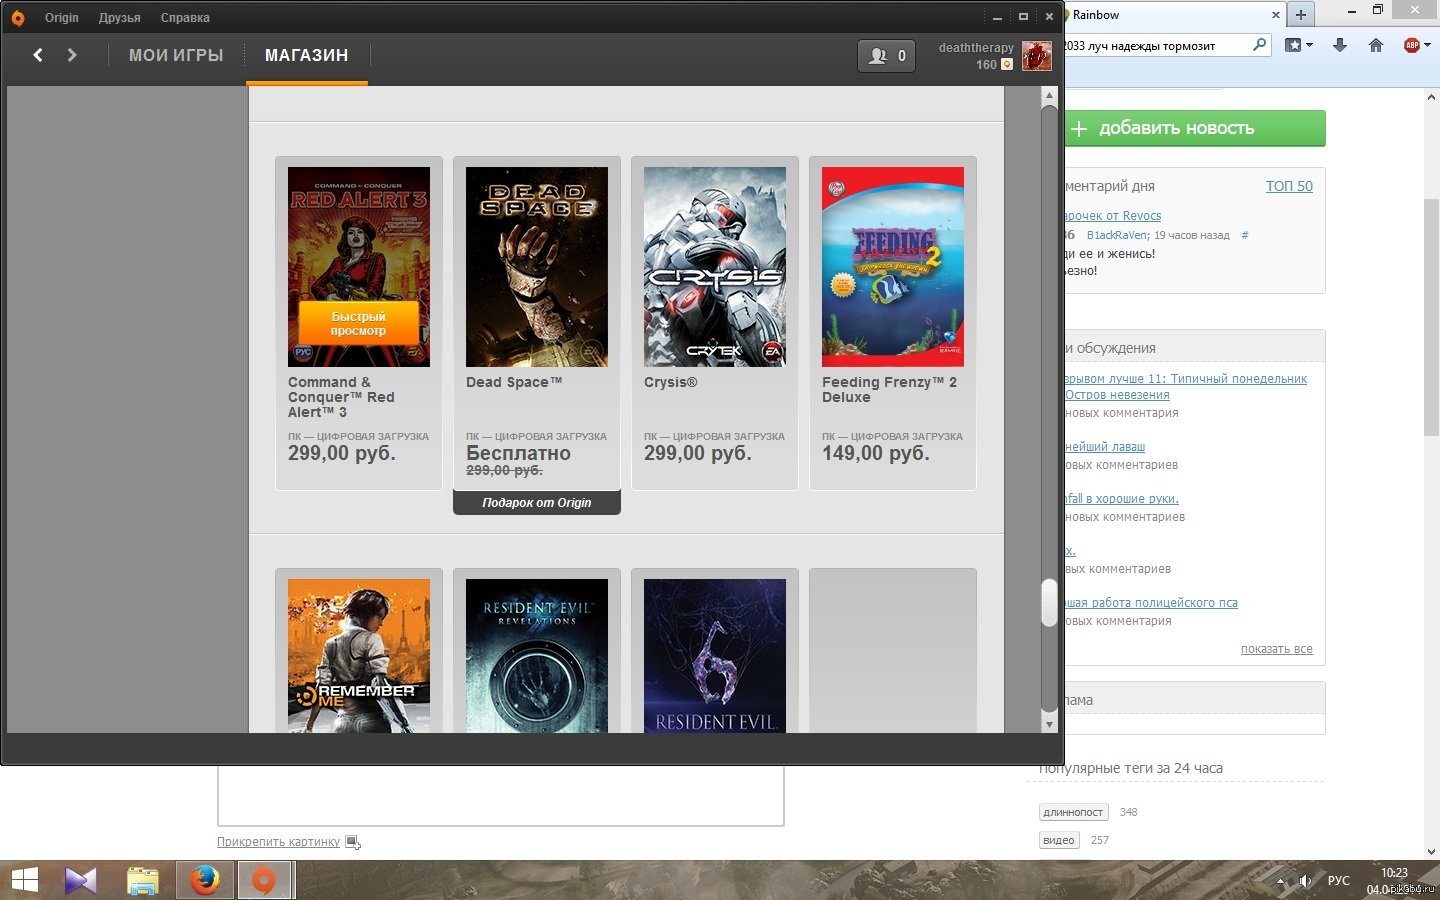This screenshot has height=900, width=1440.
Task: Open 'Остров невезения' discussion link
Action: pos(1117,395)
